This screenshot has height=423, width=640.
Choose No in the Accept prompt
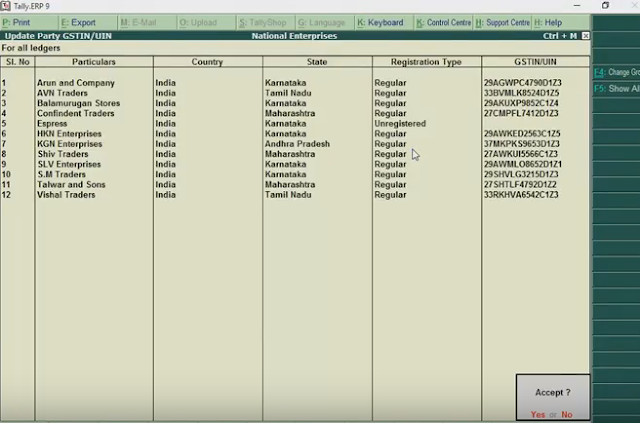pyautogui.click(x=567, y=414)
